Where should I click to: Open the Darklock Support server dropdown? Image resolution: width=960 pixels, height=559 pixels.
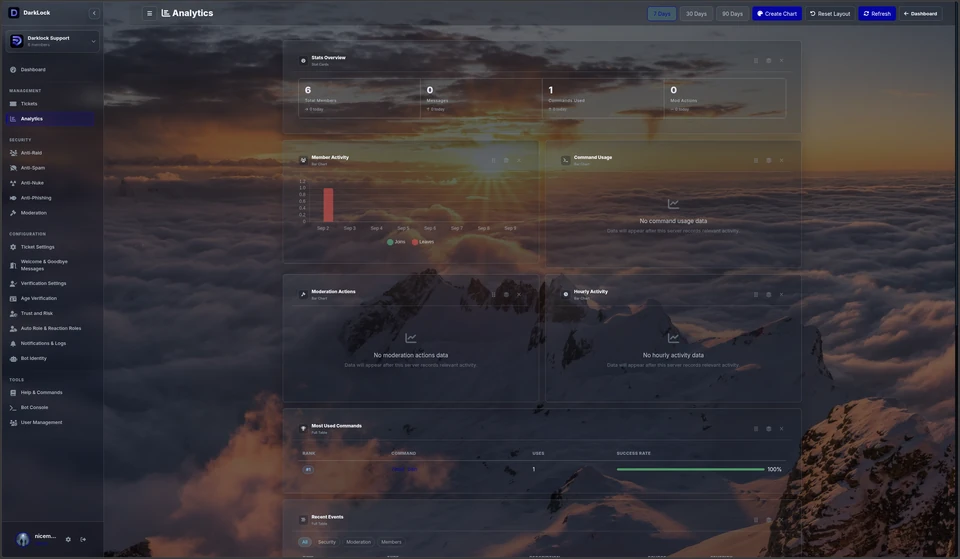pyautogui.click(x=52, y=41)
